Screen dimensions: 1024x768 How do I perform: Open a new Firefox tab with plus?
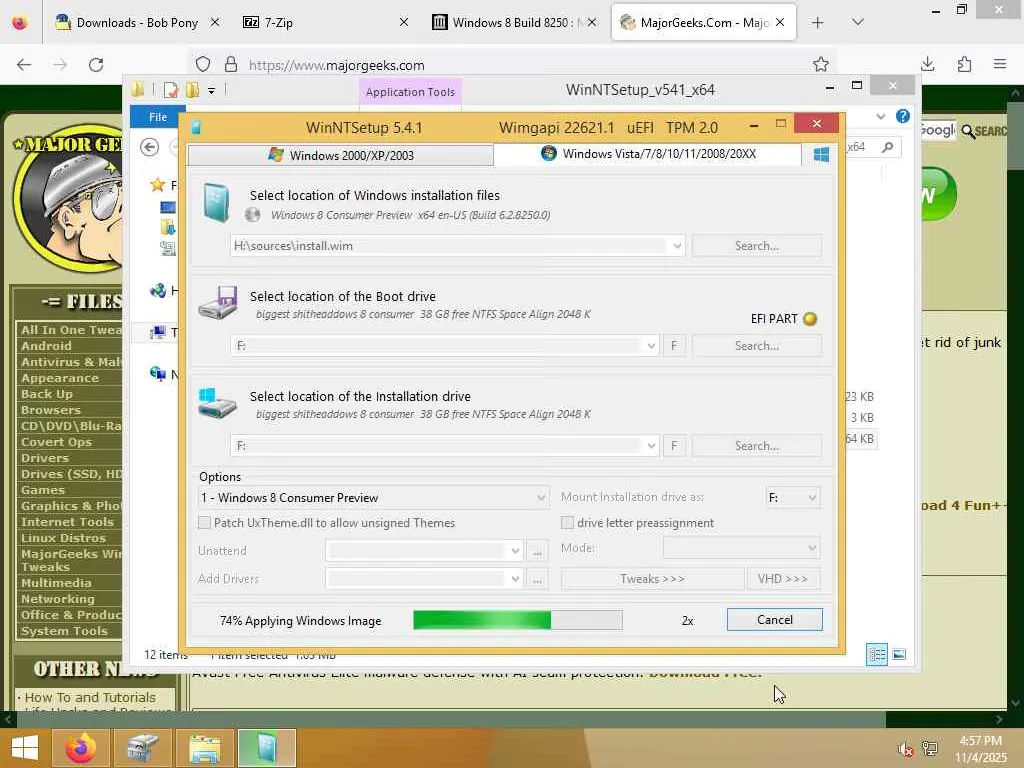818,23
